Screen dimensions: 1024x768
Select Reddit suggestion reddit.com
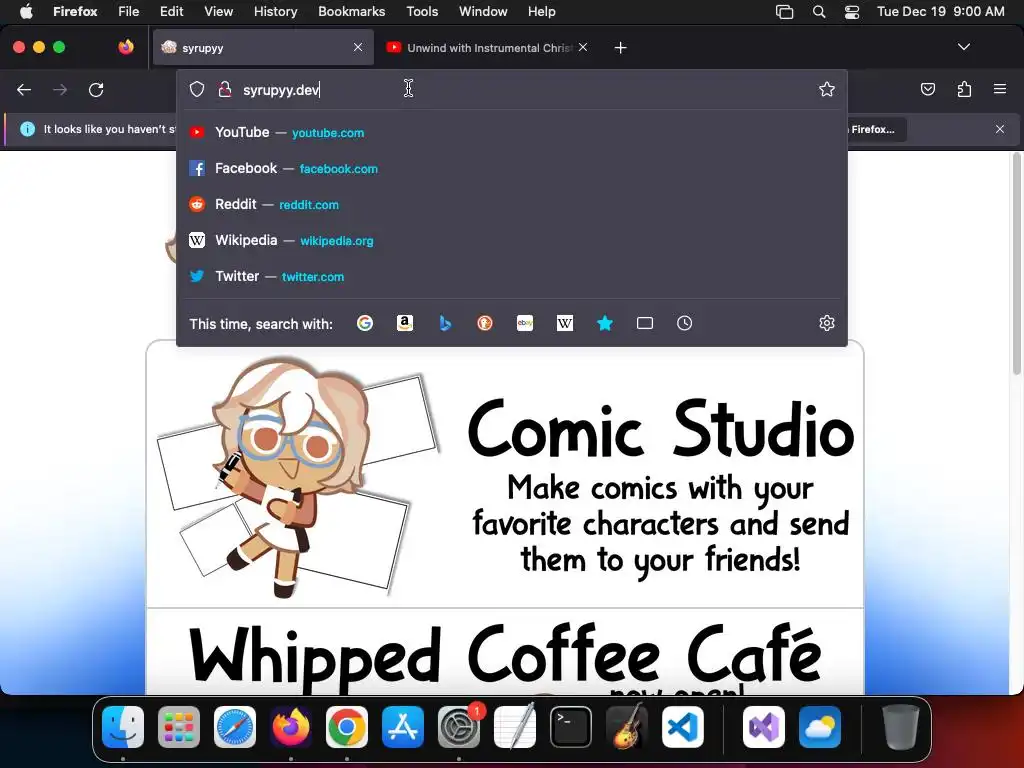(512, 204)
